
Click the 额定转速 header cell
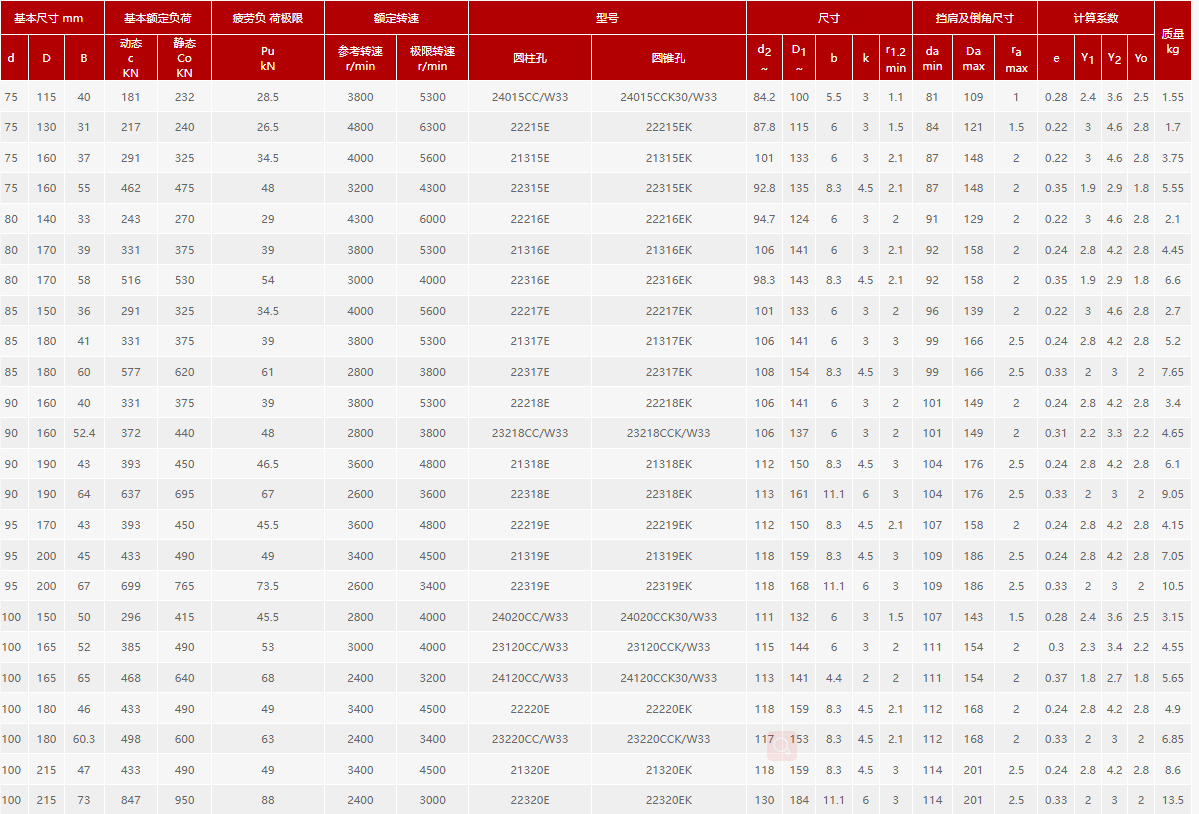click(x=396, y=18)
